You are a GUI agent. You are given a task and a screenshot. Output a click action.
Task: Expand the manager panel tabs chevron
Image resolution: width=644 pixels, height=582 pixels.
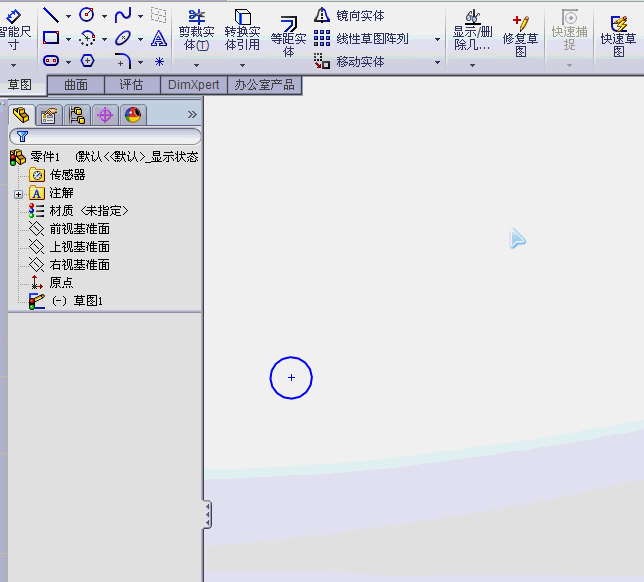coord(192,115)
